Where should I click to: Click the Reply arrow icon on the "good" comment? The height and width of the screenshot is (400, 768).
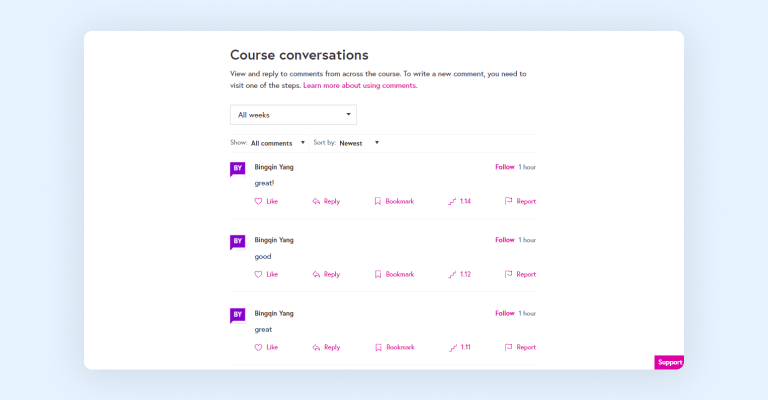[316, 274]
